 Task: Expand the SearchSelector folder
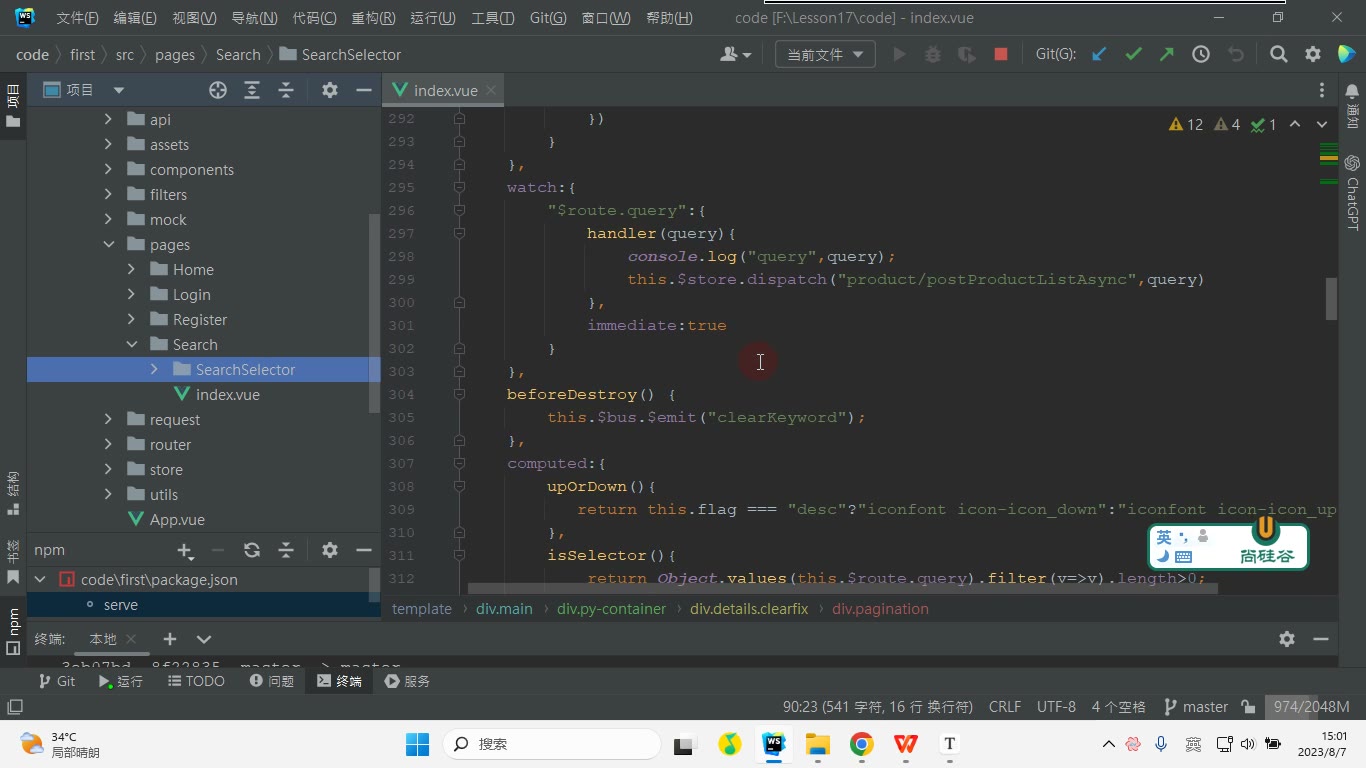[x=155, y=370]
